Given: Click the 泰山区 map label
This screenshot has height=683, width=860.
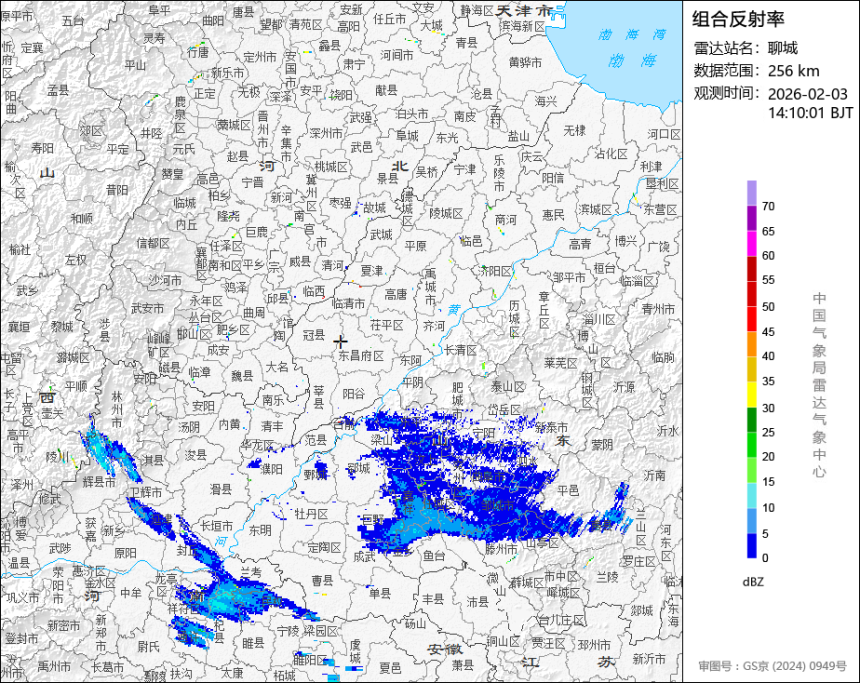Looking at the screenshot, I should pos(508,387).
